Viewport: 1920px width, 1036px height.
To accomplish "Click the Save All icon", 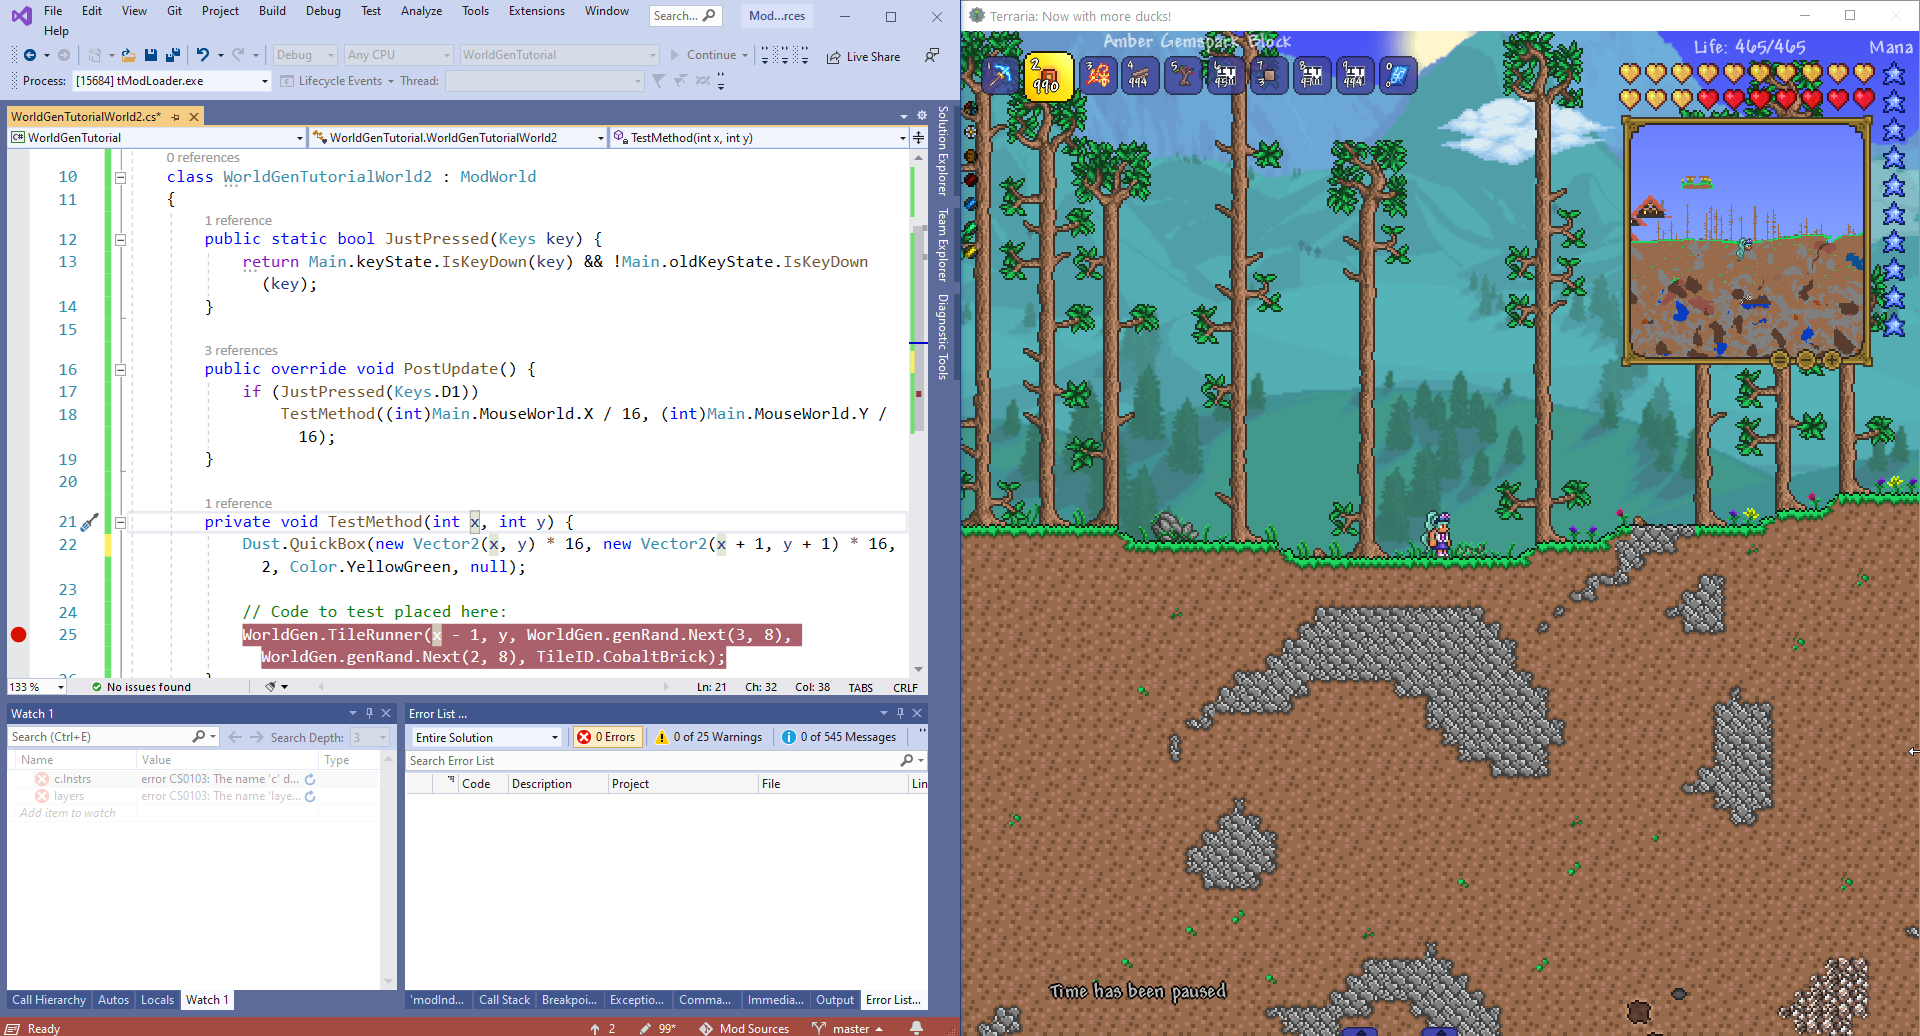I will [x=172, y=55].
